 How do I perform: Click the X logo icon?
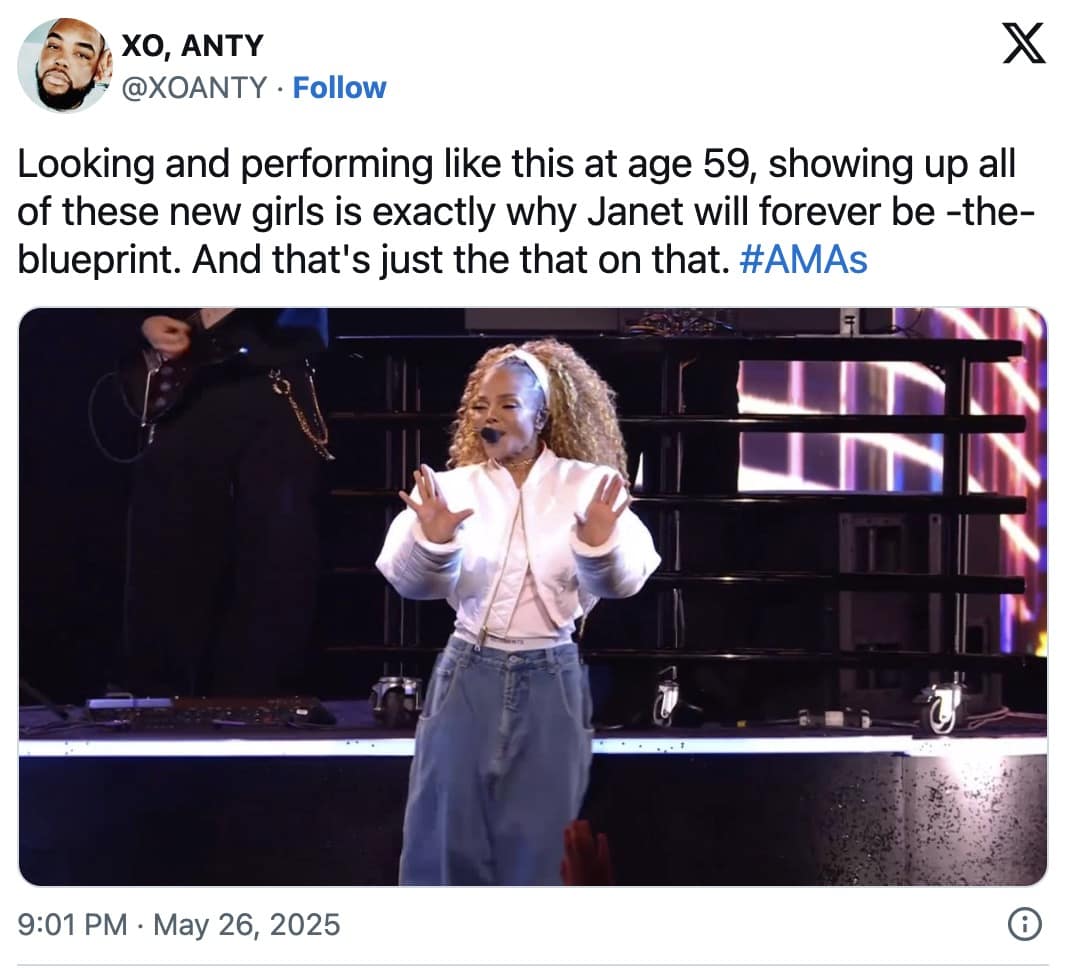pos(1022,45)
